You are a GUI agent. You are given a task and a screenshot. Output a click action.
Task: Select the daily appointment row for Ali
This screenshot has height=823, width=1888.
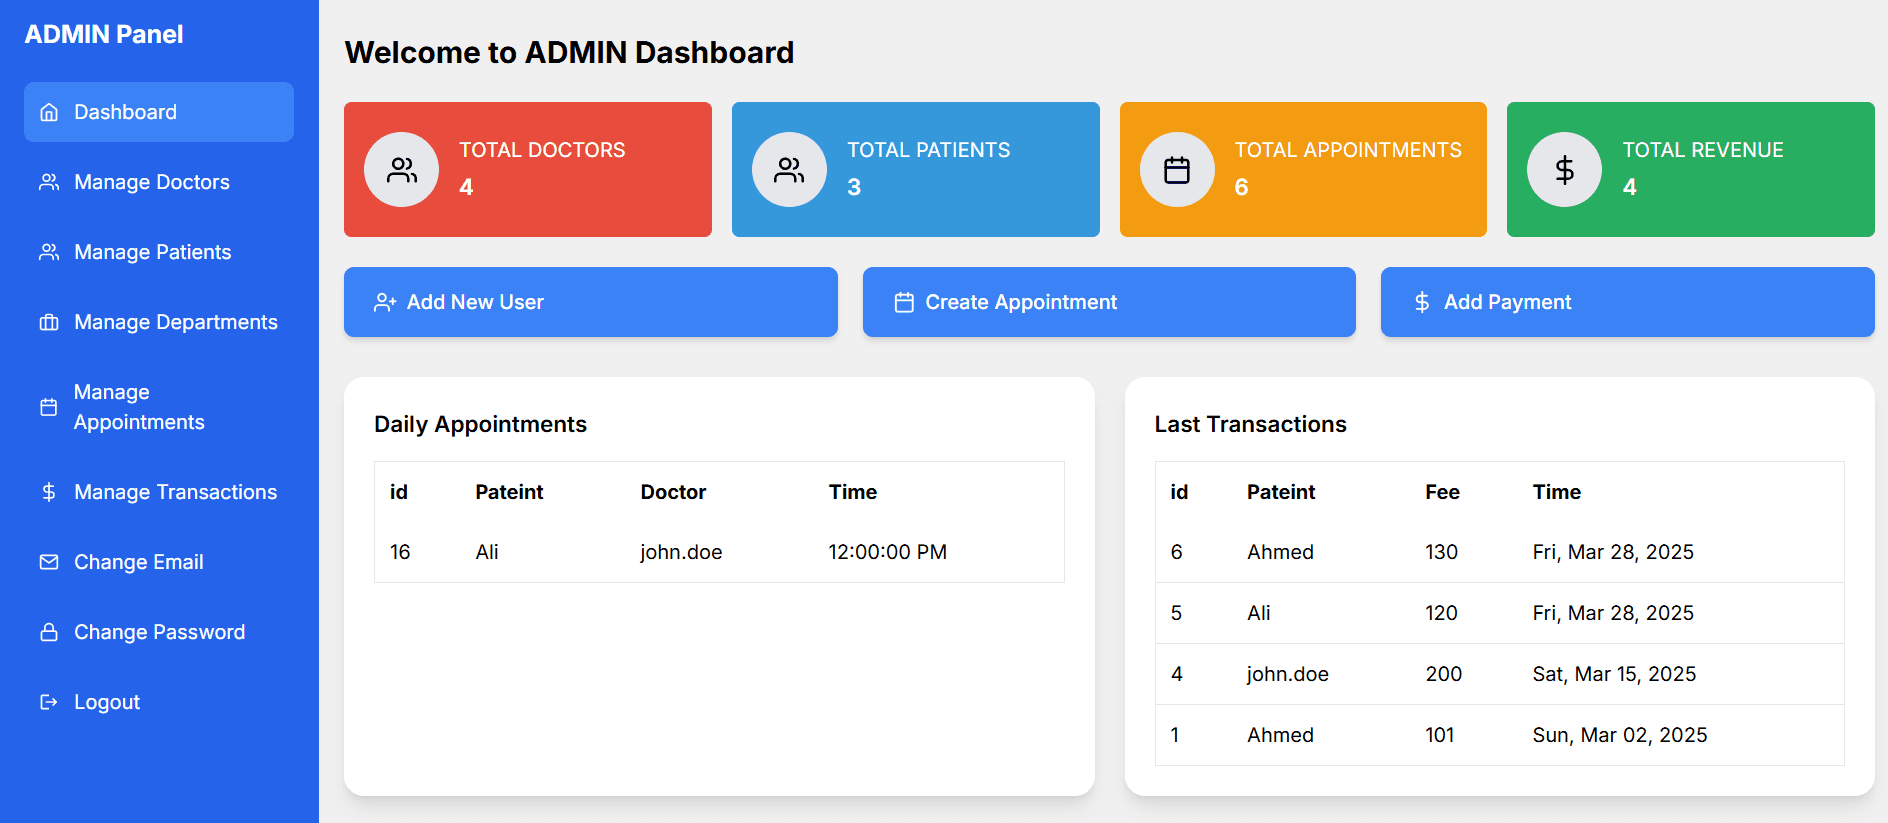(x=718, y=552)
